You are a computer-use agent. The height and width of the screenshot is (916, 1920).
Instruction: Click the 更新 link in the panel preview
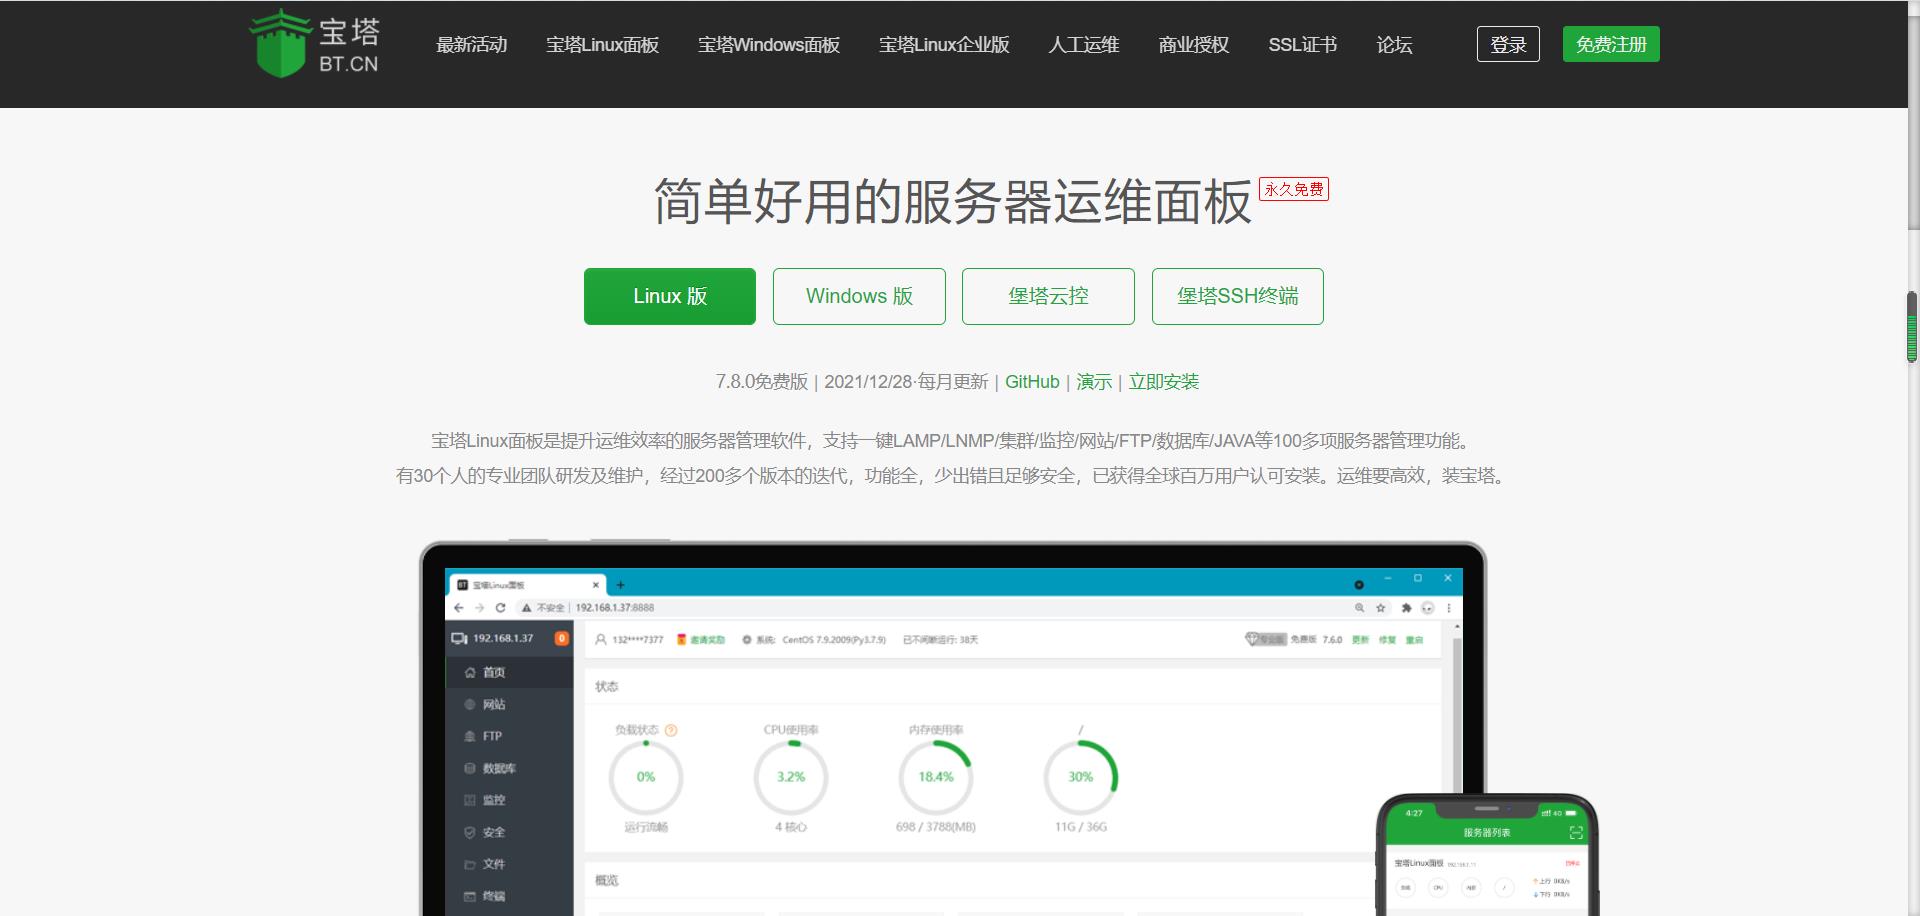click(1360, 640)
